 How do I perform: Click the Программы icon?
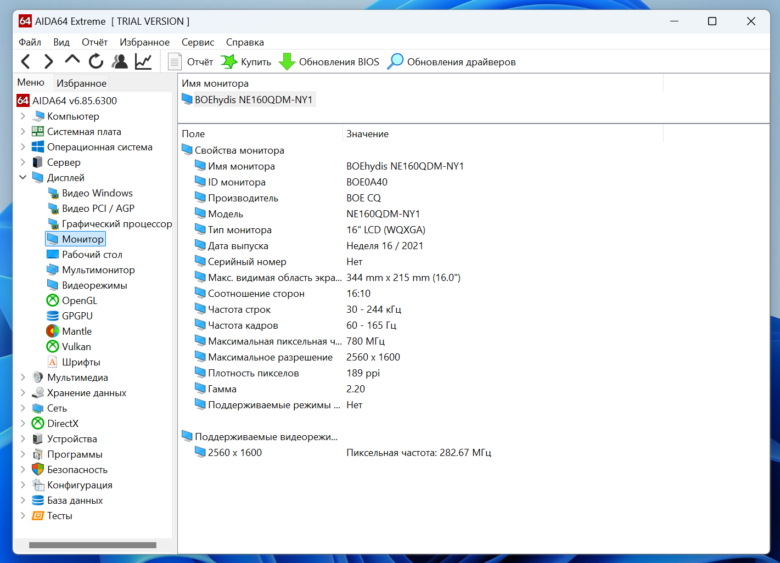click(x=38, y=454)
